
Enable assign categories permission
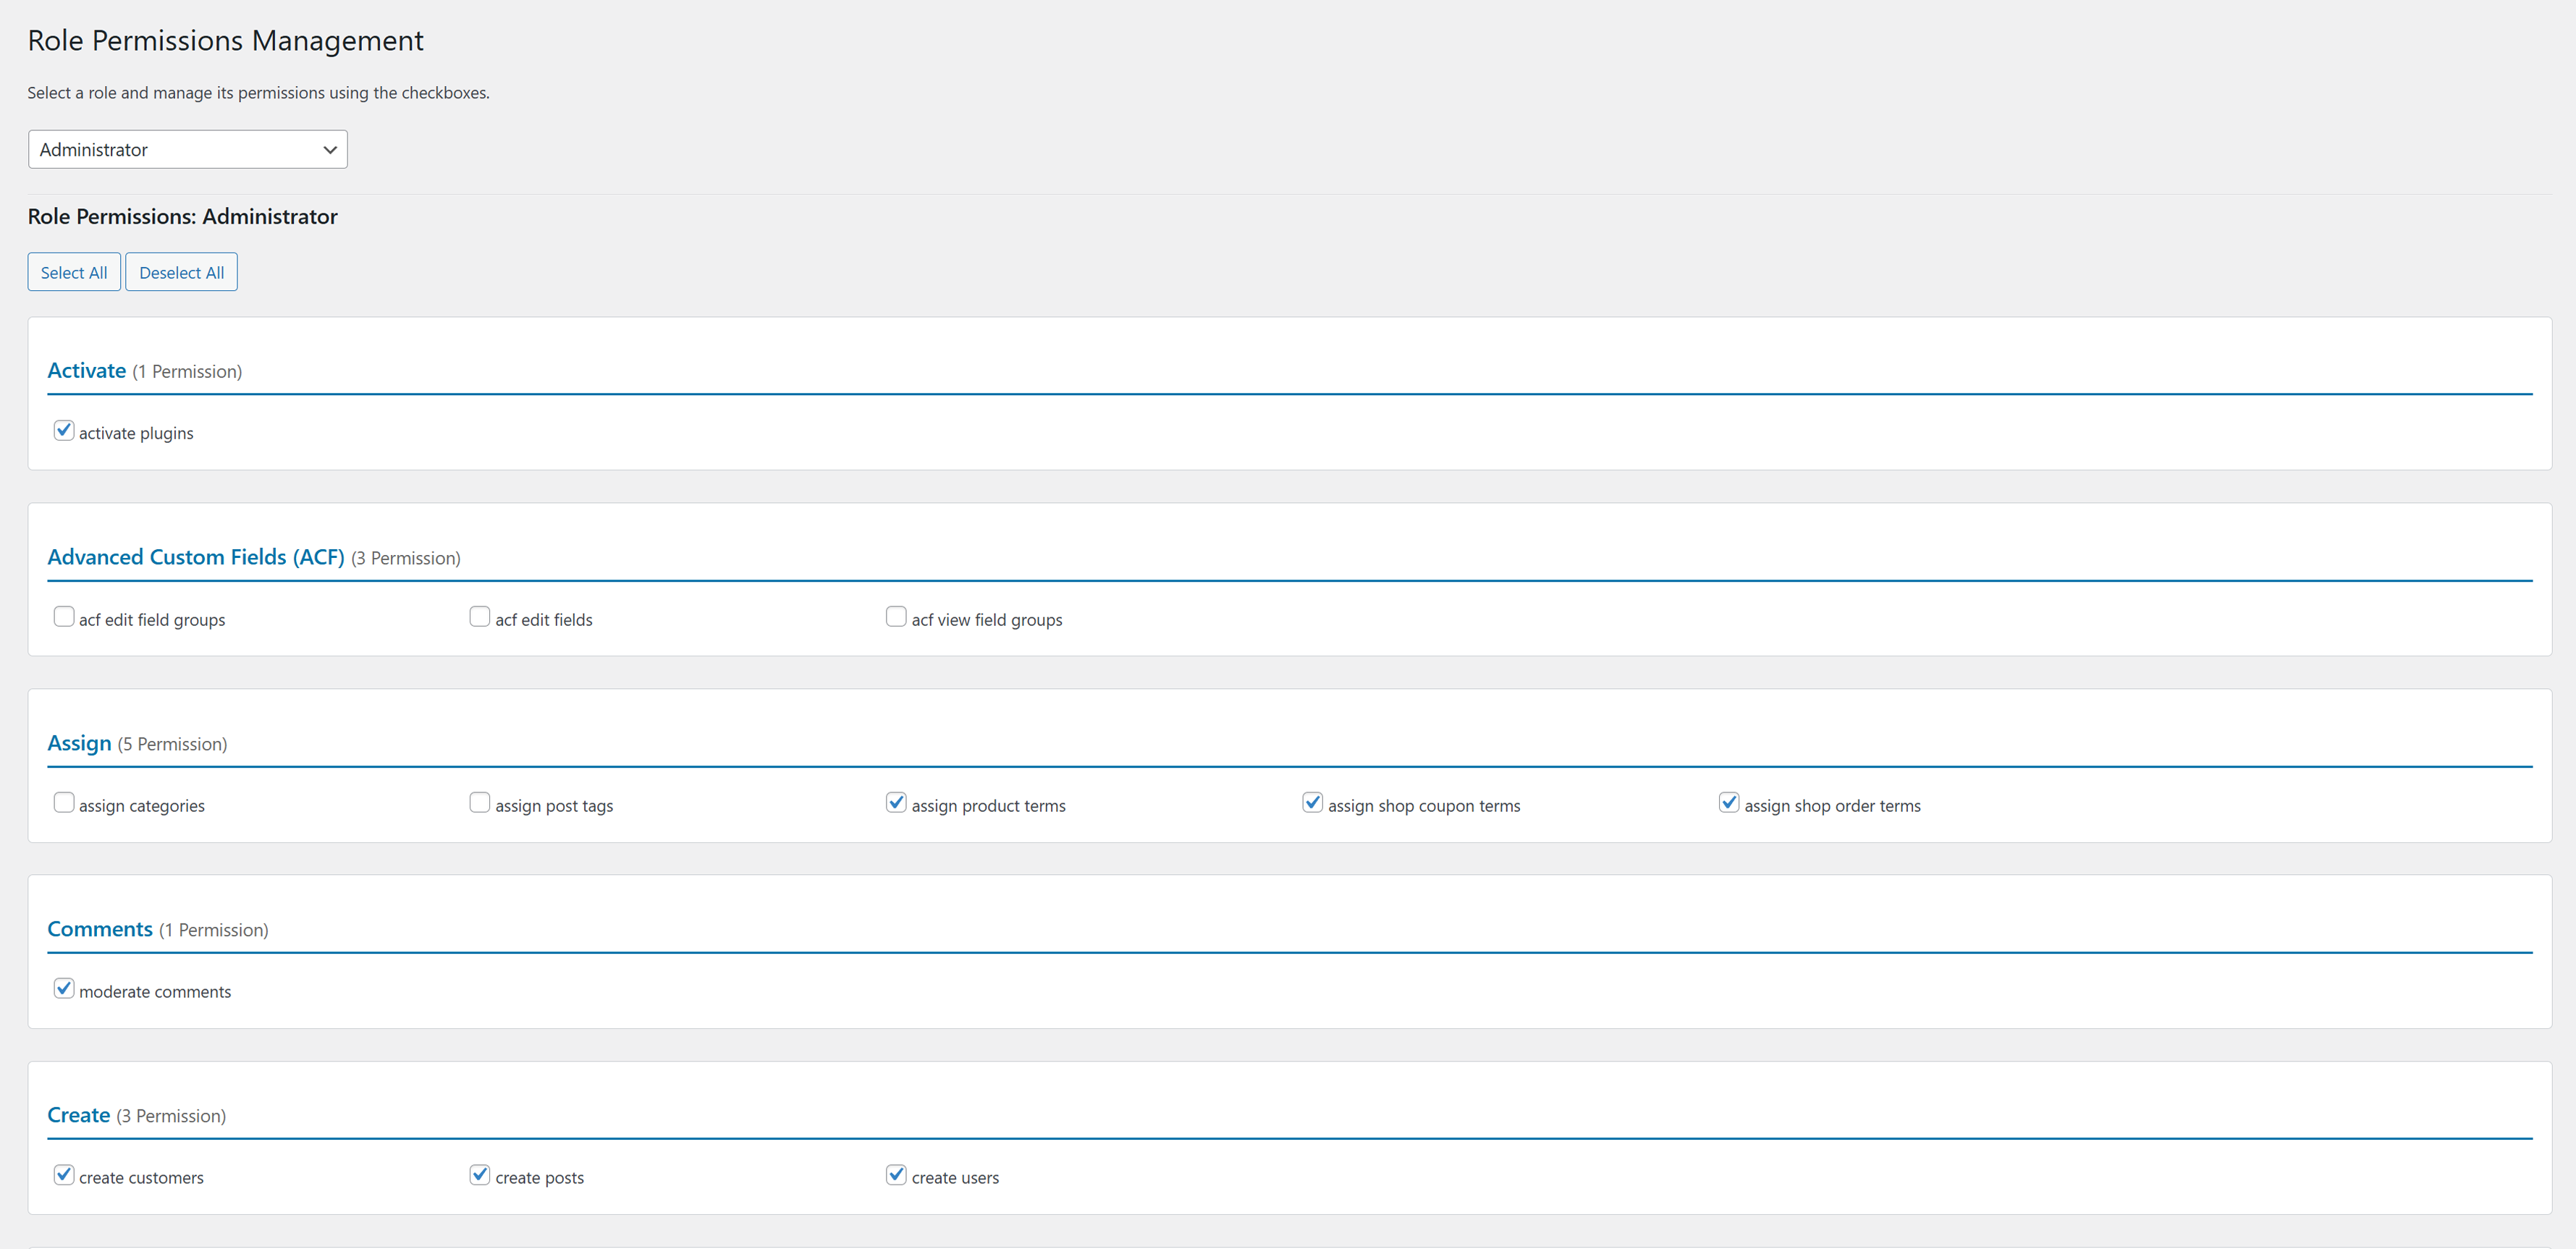(64, 802)
